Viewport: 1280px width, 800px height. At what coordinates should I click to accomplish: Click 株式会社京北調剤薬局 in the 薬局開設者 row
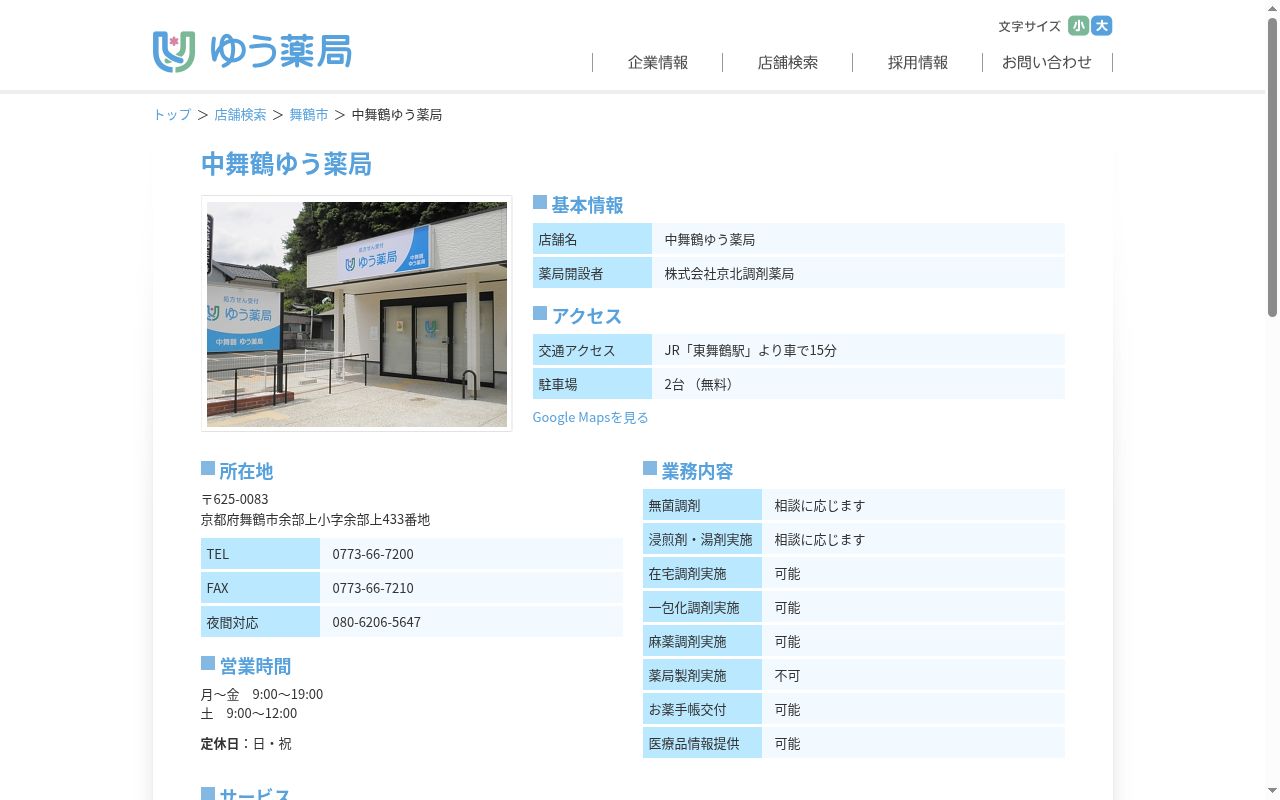pyautogui.click(x=729, y=273)
